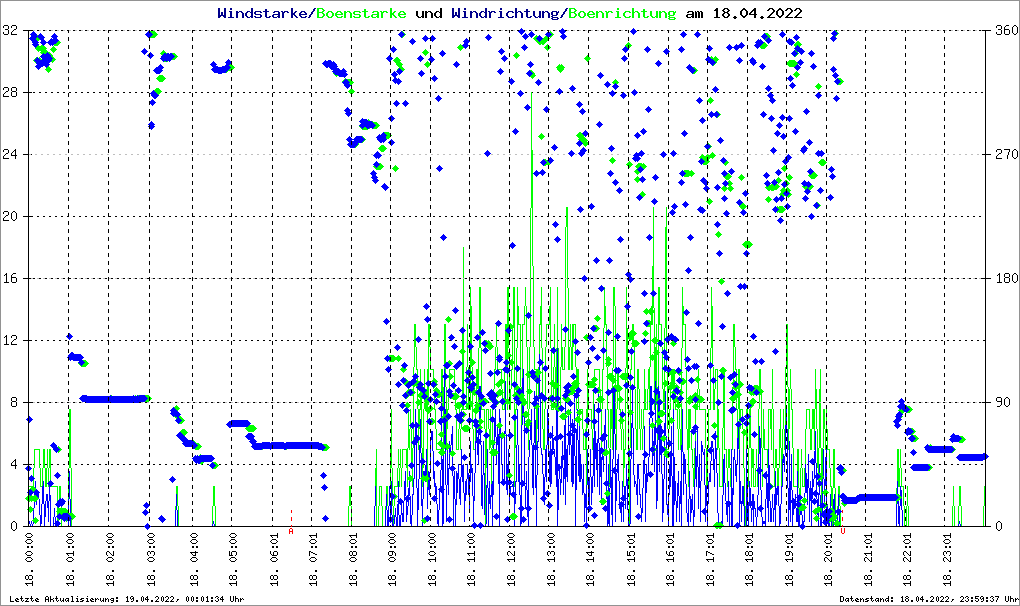Image resolution: width=1020 pixels, height=606 pixels.
Task: Select the "Windstarke" title word
Action: tap(264, 14)
